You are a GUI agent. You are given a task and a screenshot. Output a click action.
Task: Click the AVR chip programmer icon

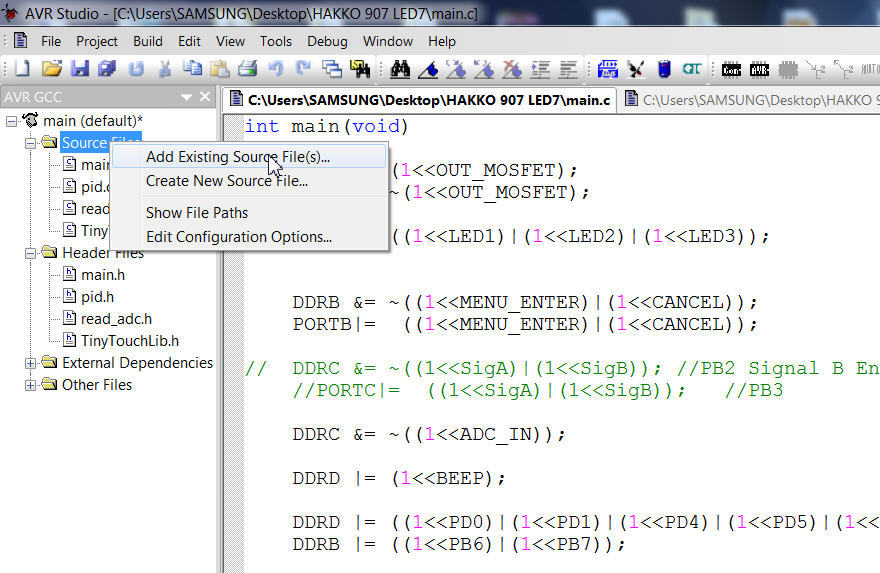coord(759,70)
